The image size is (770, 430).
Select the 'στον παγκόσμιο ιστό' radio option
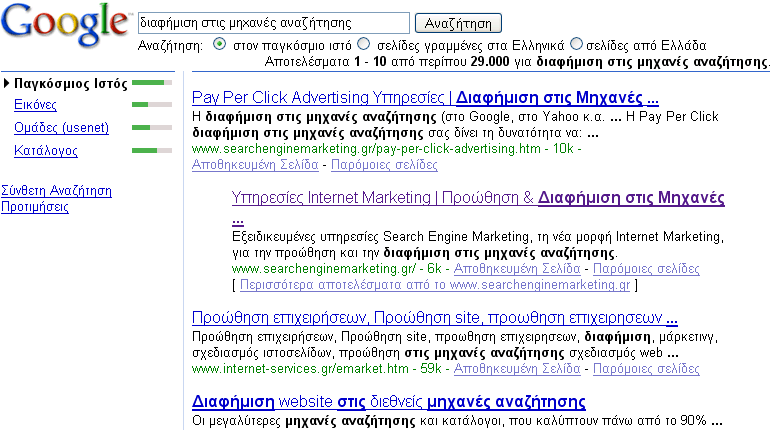tap(220, 44)
